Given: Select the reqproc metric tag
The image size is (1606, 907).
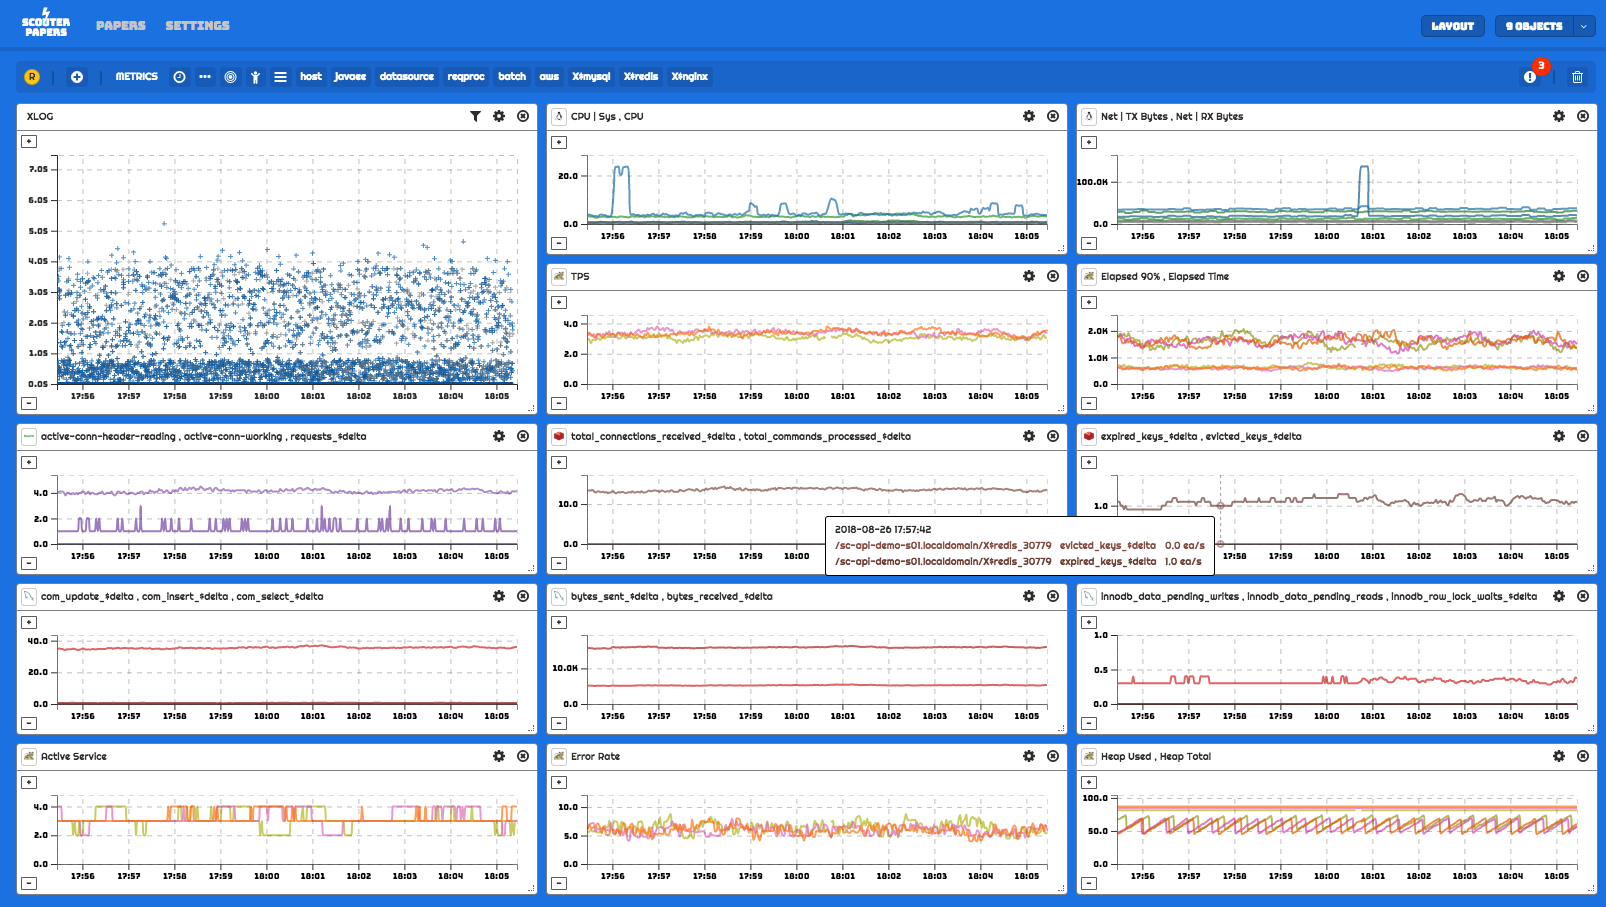Looking at the screenshot, I should pos(466,77).
